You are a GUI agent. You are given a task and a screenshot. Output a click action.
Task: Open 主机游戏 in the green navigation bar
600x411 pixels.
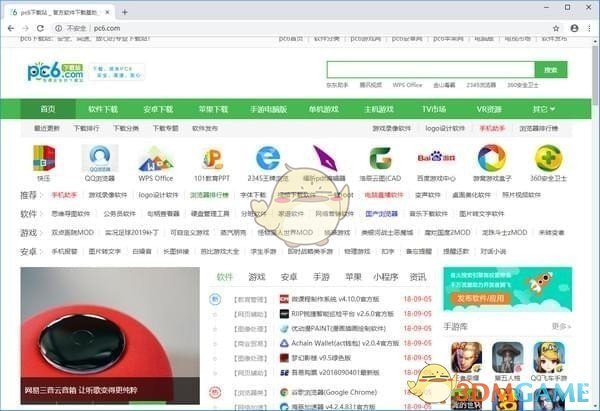[379, 109]
